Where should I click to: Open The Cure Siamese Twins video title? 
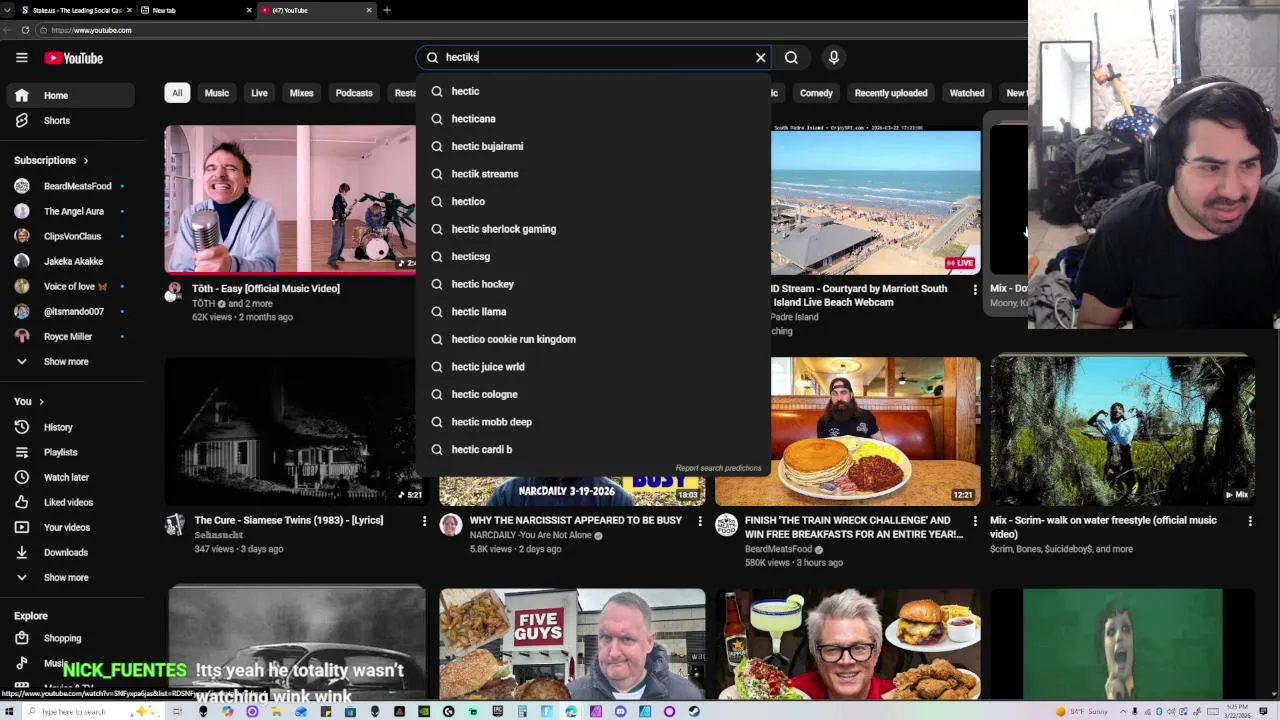[288, 520]
